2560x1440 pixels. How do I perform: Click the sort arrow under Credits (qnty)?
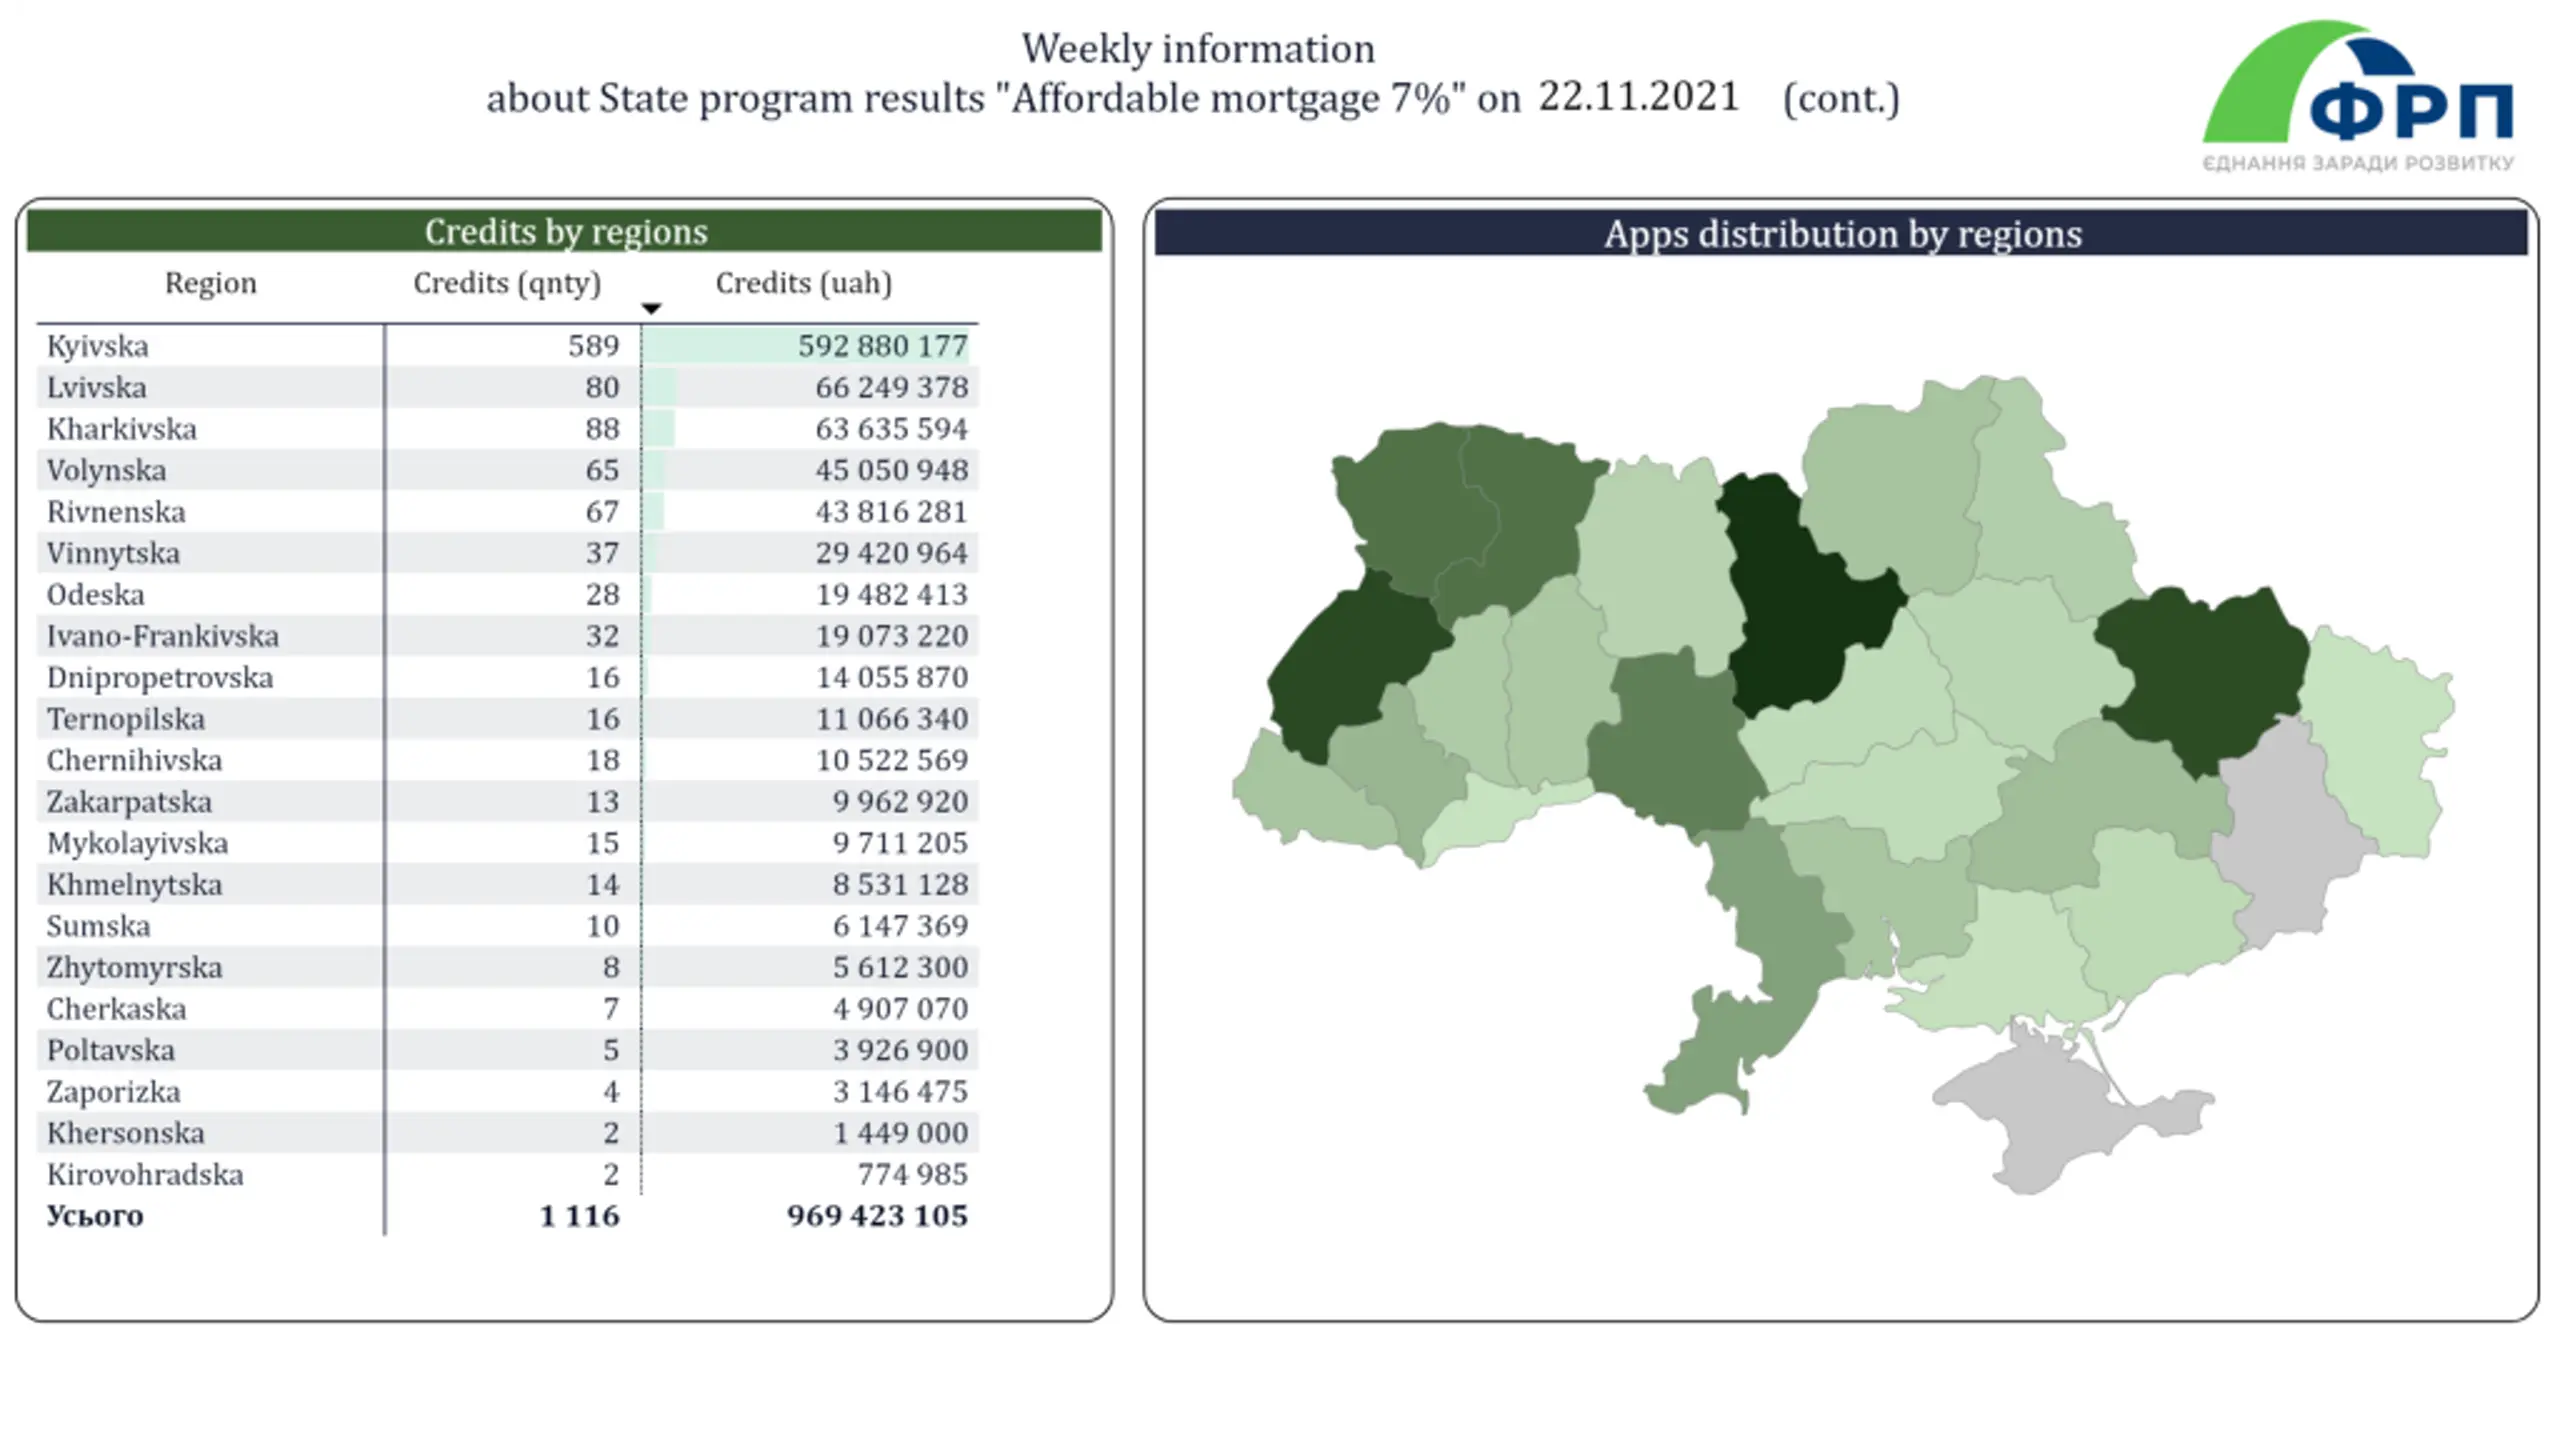click(x=651, y=308)
